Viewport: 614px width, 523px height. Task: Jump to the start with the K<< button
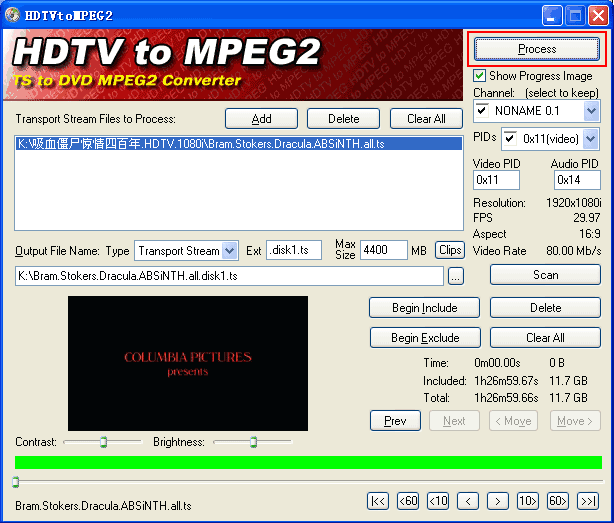pyautogui.click(x=378, y=501)
